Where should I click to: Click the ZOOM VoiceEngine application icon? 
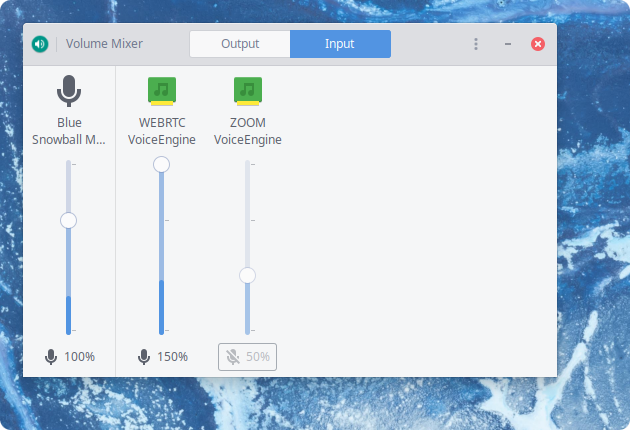pos(248,91)
